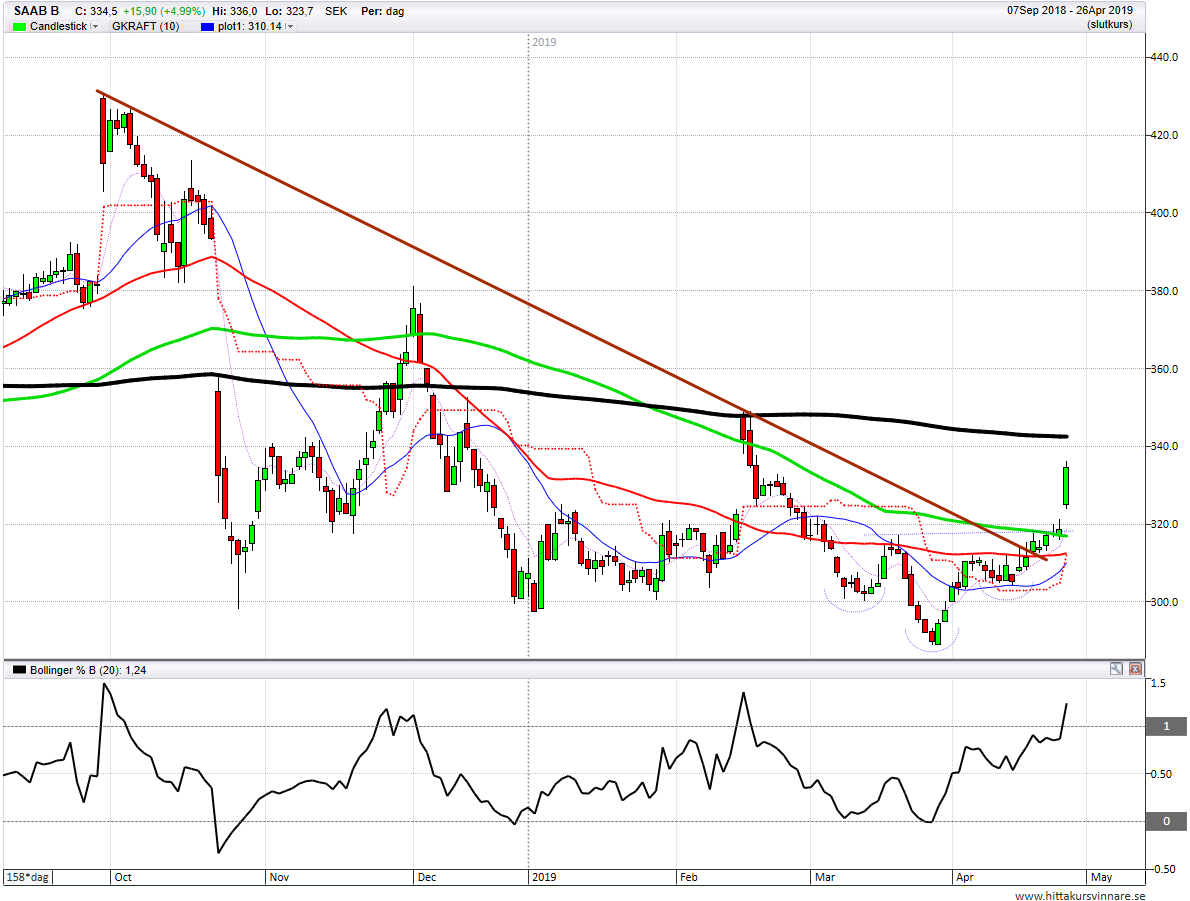Click the 1.5 Bollinger axis label
The height and width of the screenshot is (901, 1190).
coord(1158,683)
